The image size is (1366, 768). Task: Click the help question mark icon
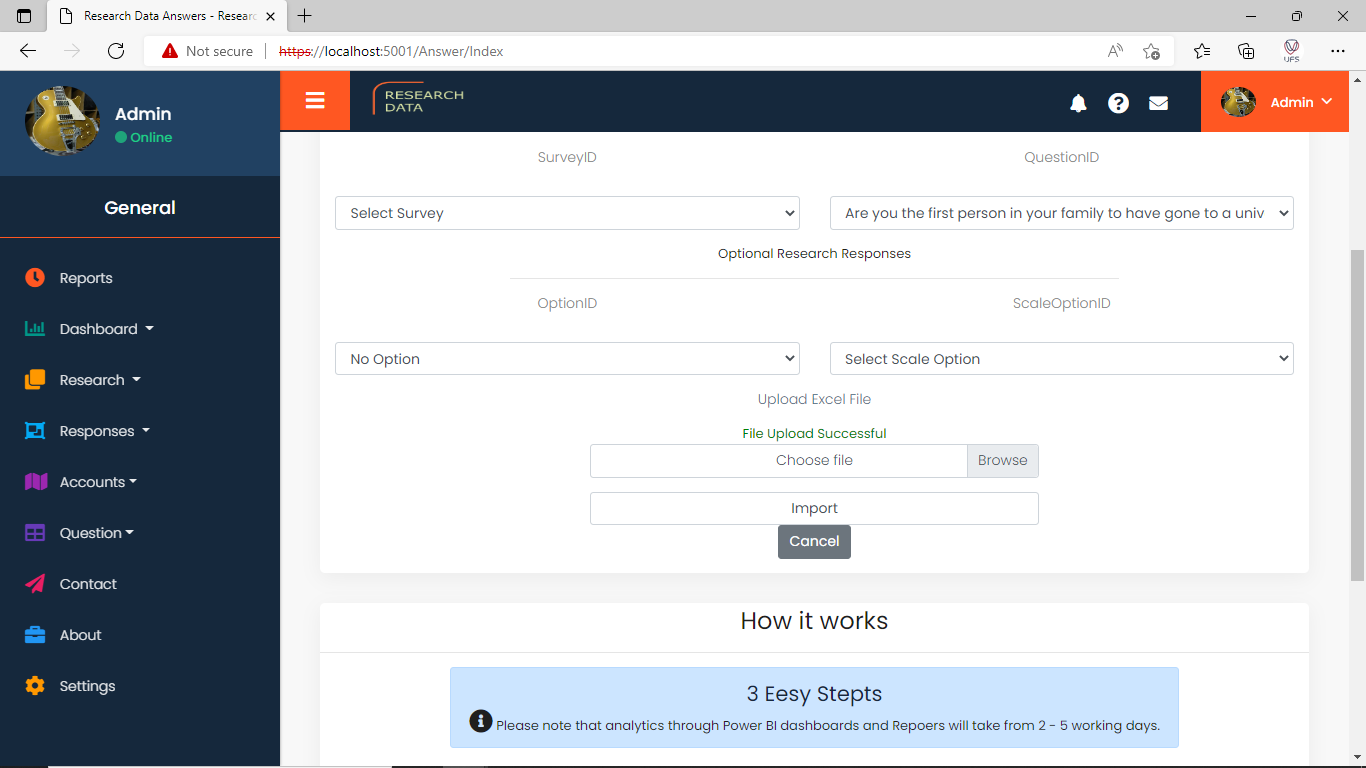[1118, 103]
